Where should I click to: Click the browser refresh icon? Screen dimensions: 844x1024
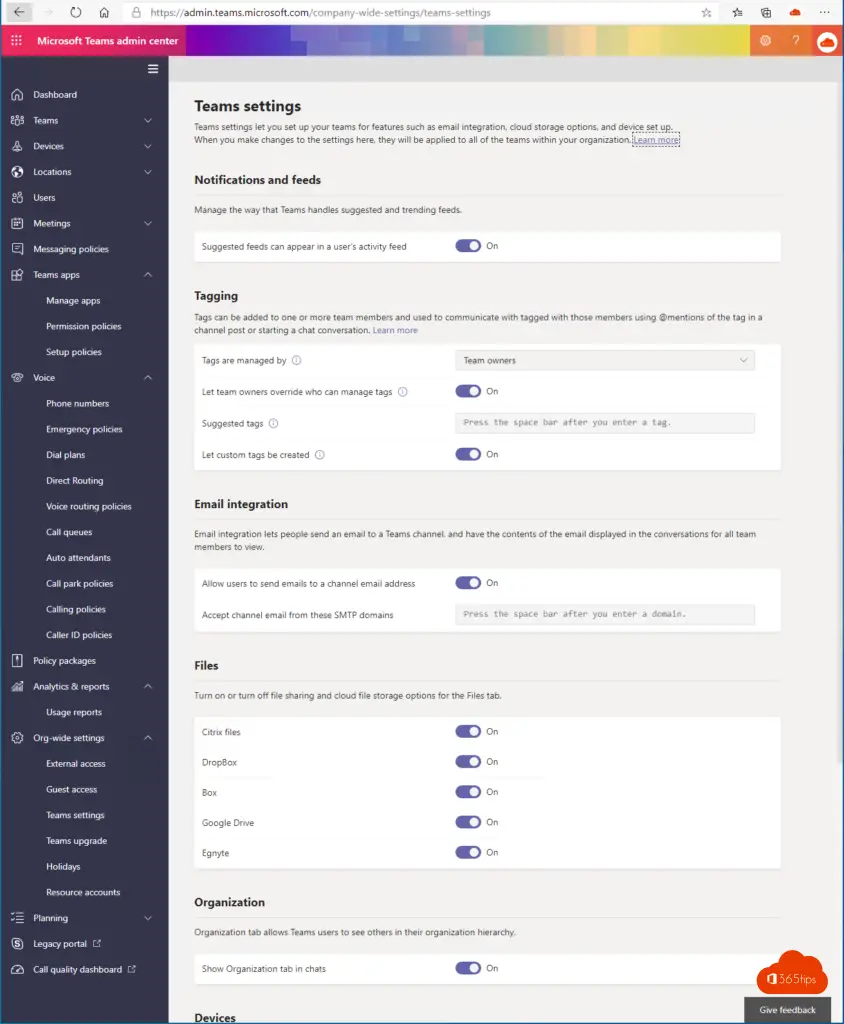pyautogui.click(x=76, y=13)
